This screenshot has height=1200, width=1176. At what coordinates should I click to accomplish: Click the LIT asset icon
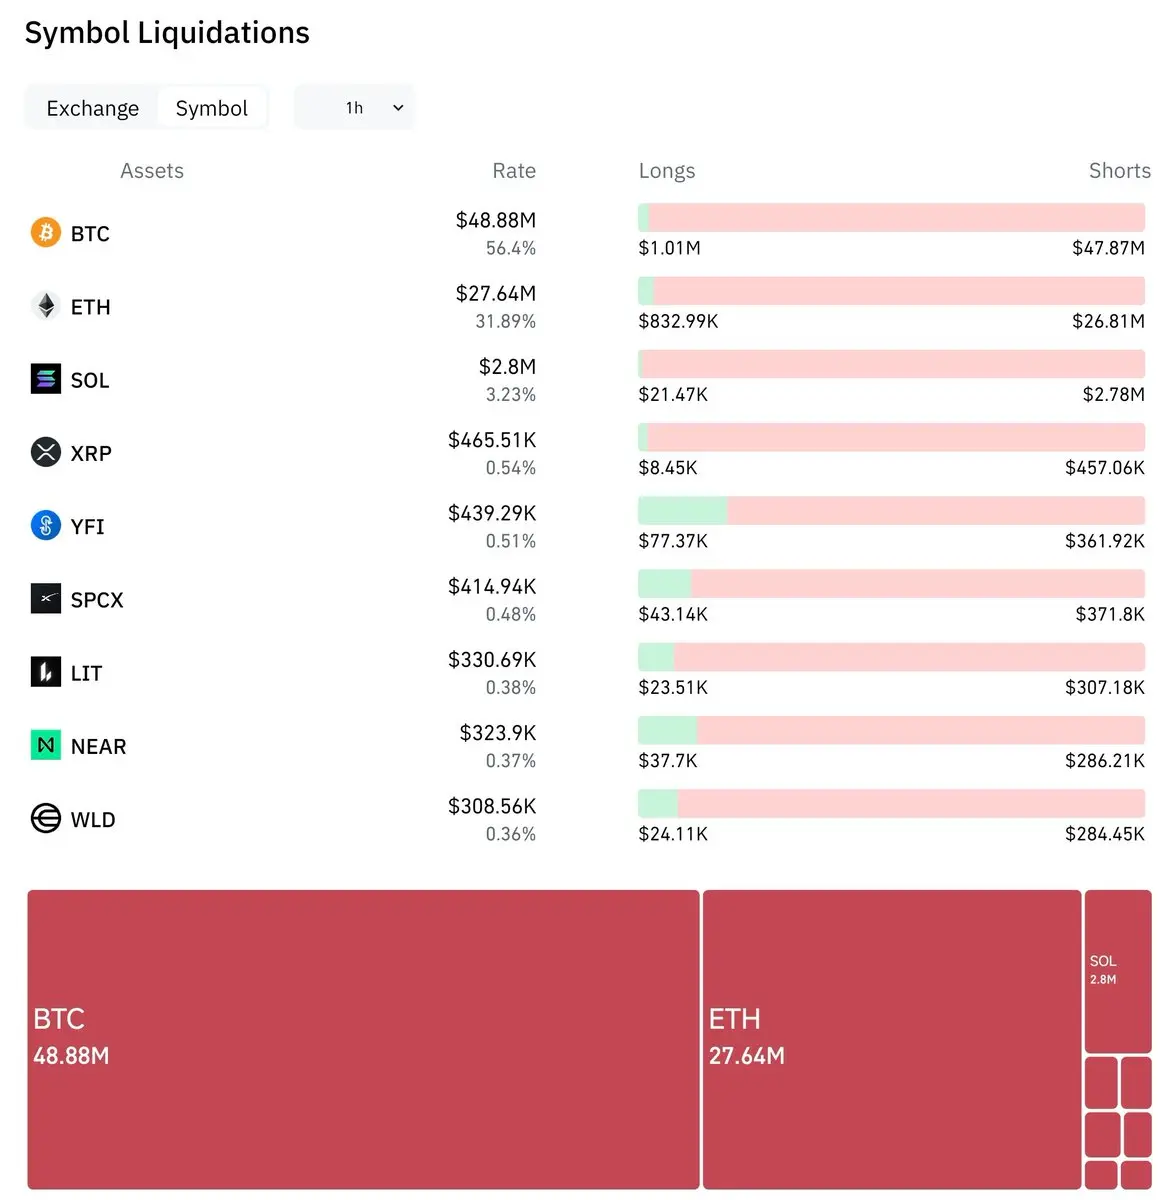pos(46,672)
